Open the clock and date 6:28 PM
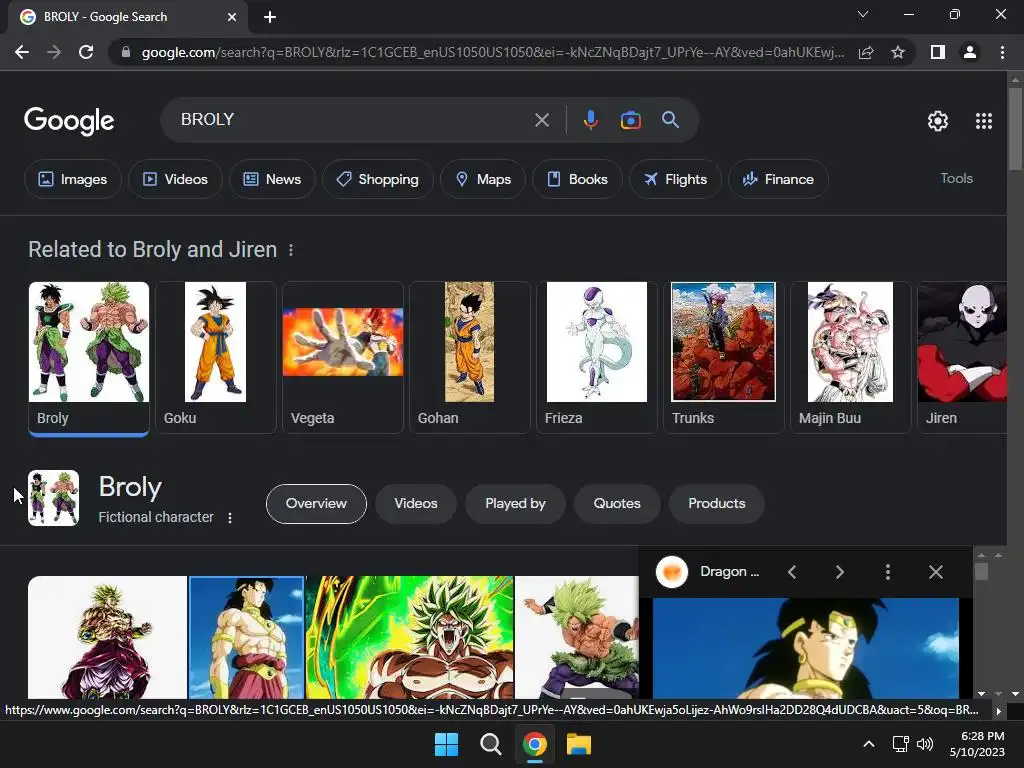 coord(977,744)
